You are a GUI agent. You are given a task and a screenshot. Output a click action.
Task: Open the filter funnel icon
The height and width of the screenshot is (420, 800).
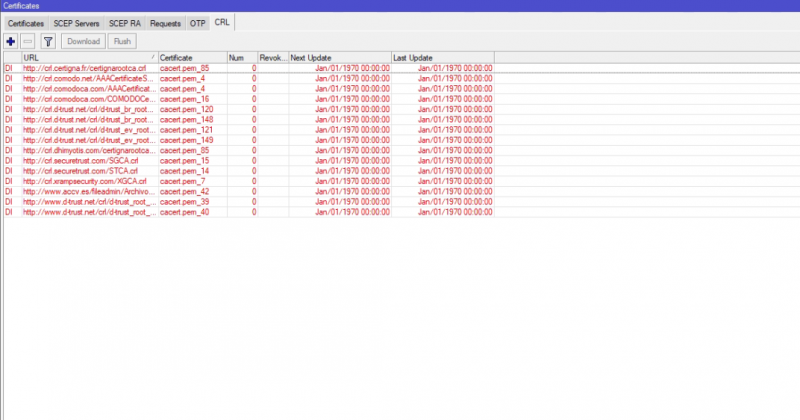(47, 41)
